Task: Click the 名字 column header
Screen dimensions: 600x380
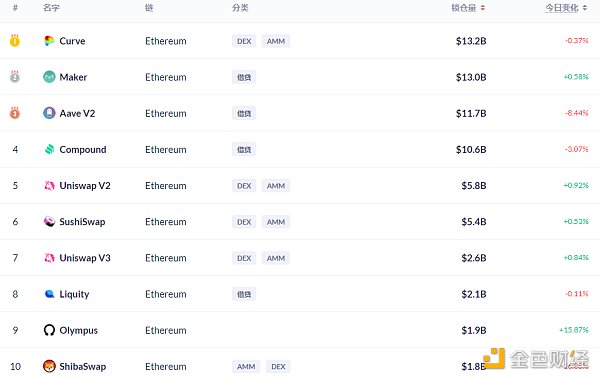Action: click(x=51, y=8)
